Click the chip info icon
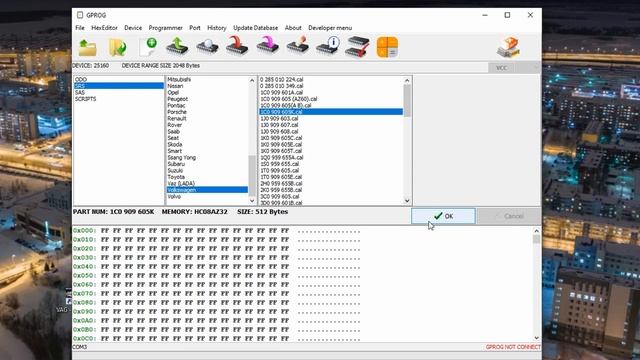Viewport: 640px width, 360px height. pyautogui.click(x=328, y=46)
